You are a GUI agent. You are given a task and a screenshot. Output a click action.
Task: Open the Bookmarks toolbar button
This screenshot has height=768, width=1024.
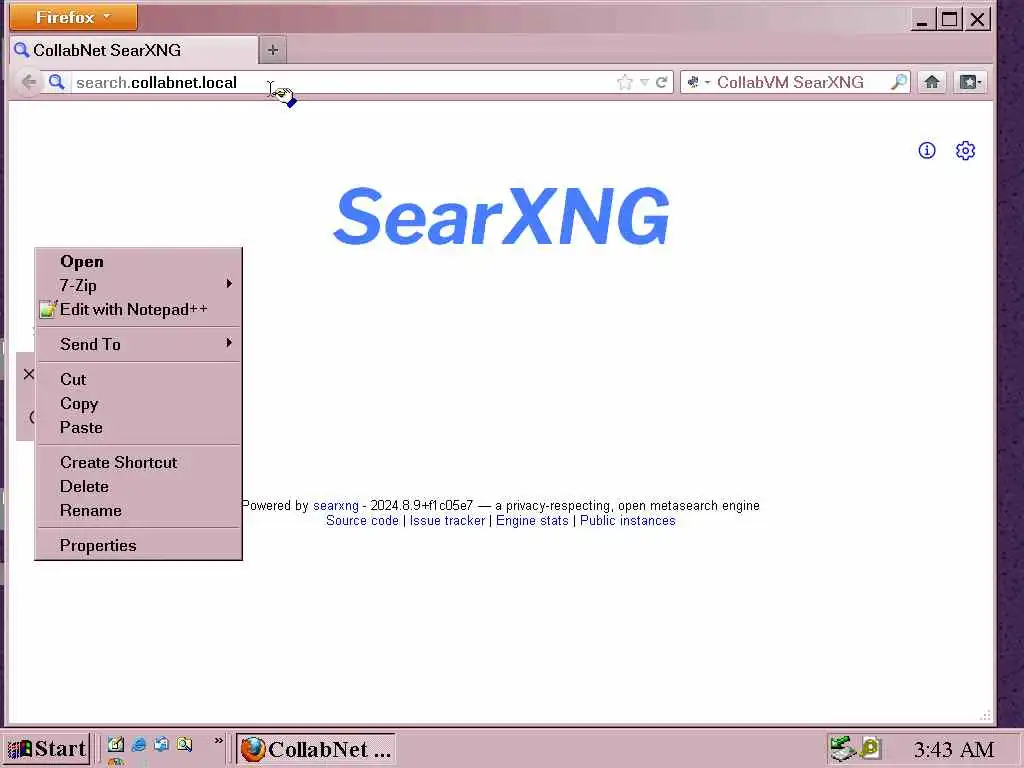point(970,82)
